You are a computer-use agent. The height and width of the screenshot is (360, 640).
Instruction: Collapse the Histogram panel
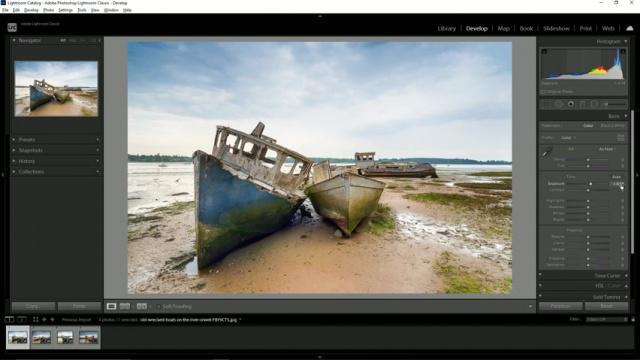click(625, 42)
